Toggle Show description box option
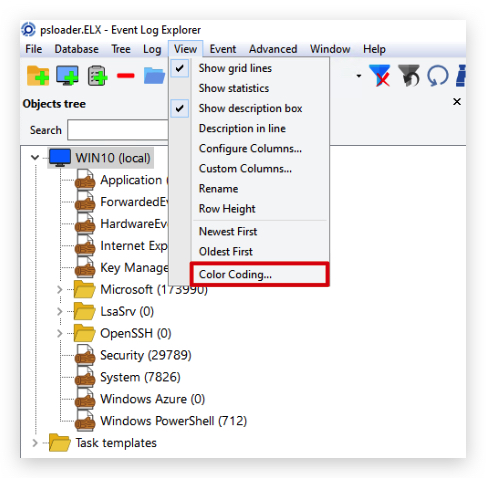The width and height of the screenshot is (486, 478). coord(250,108)
